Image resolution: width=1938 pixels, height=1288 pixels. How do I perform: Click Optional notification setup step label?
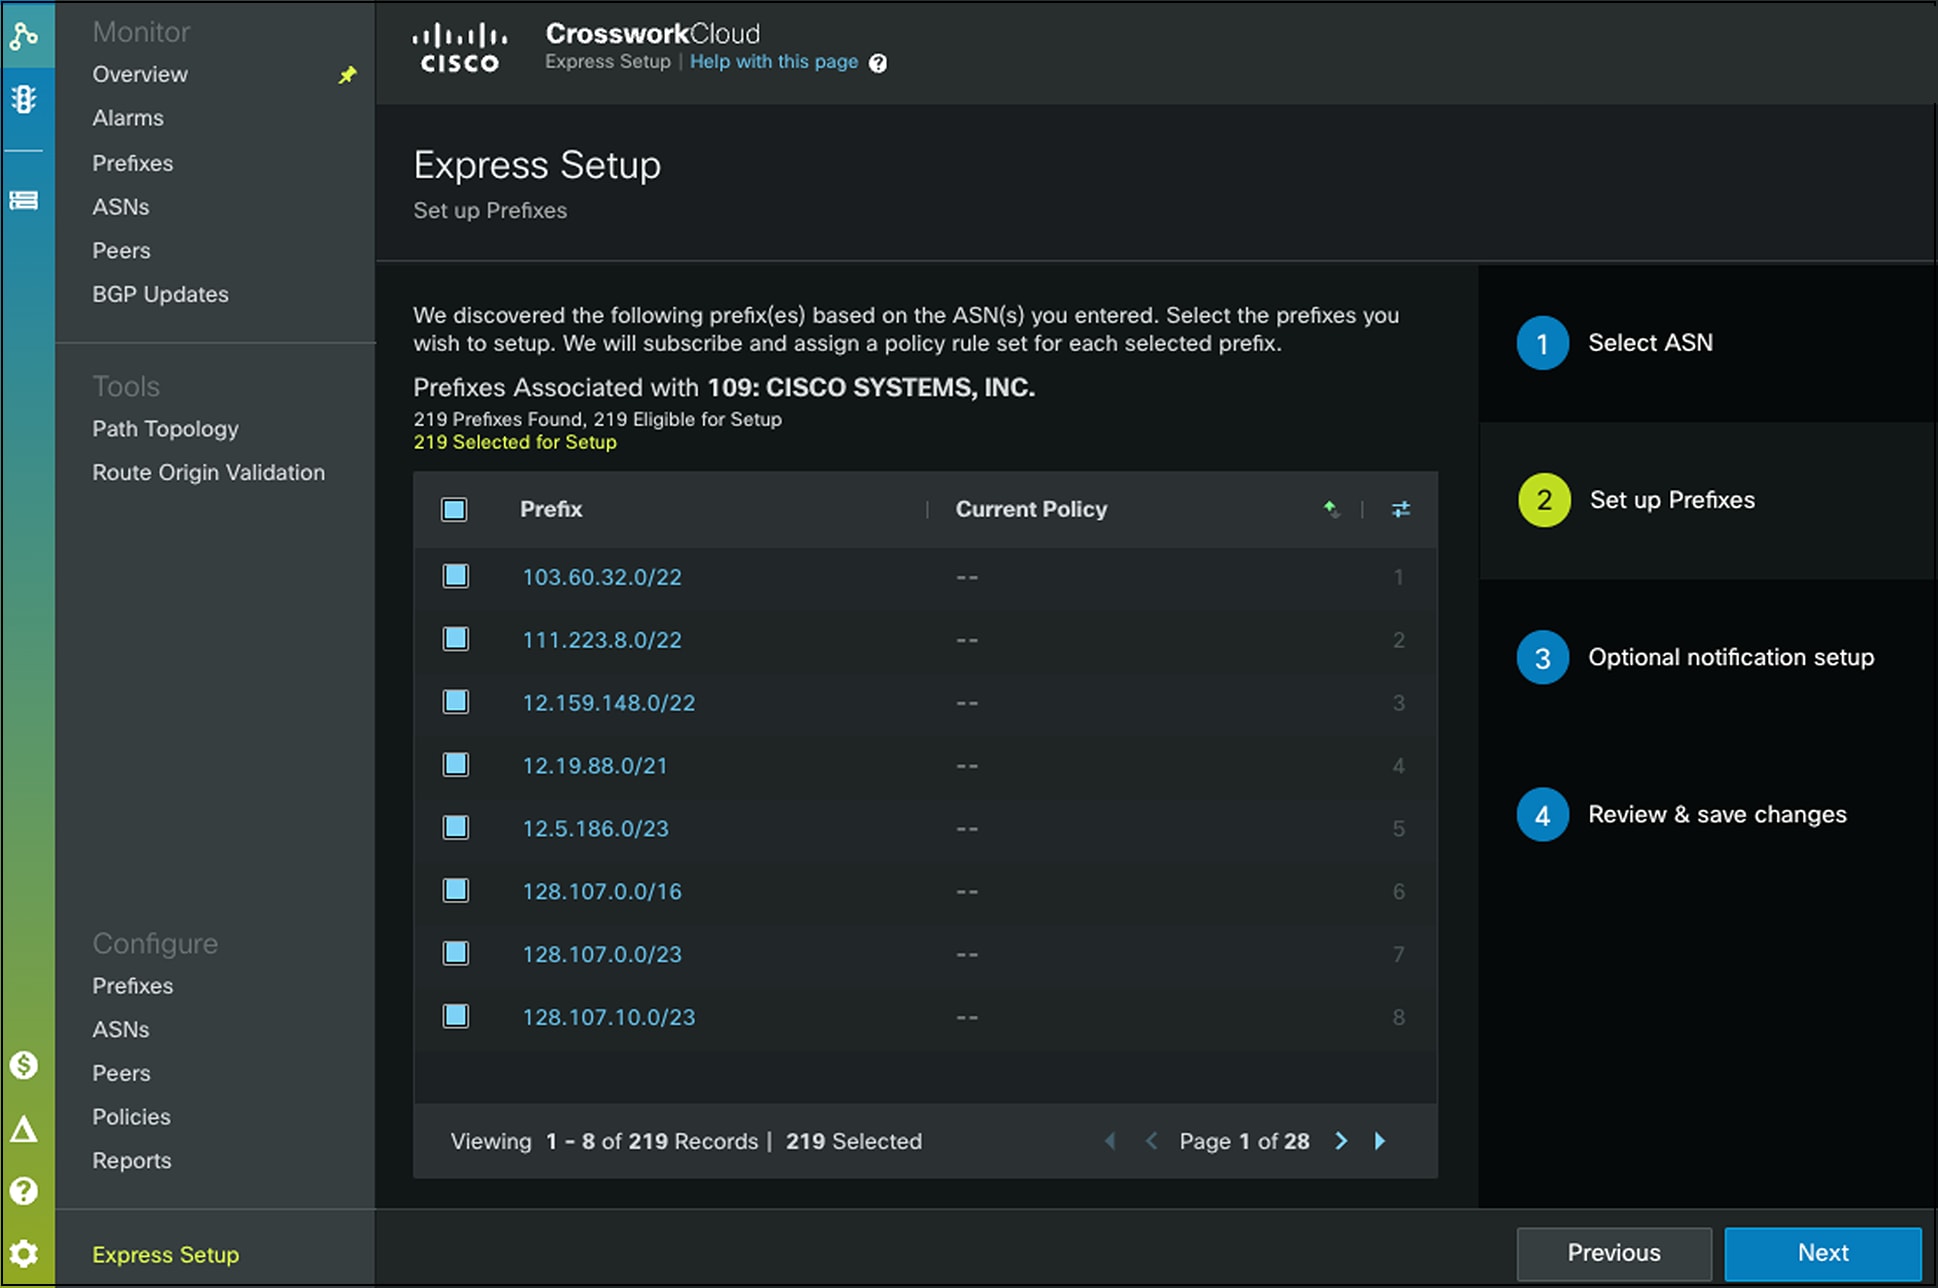coord(1731,657)
